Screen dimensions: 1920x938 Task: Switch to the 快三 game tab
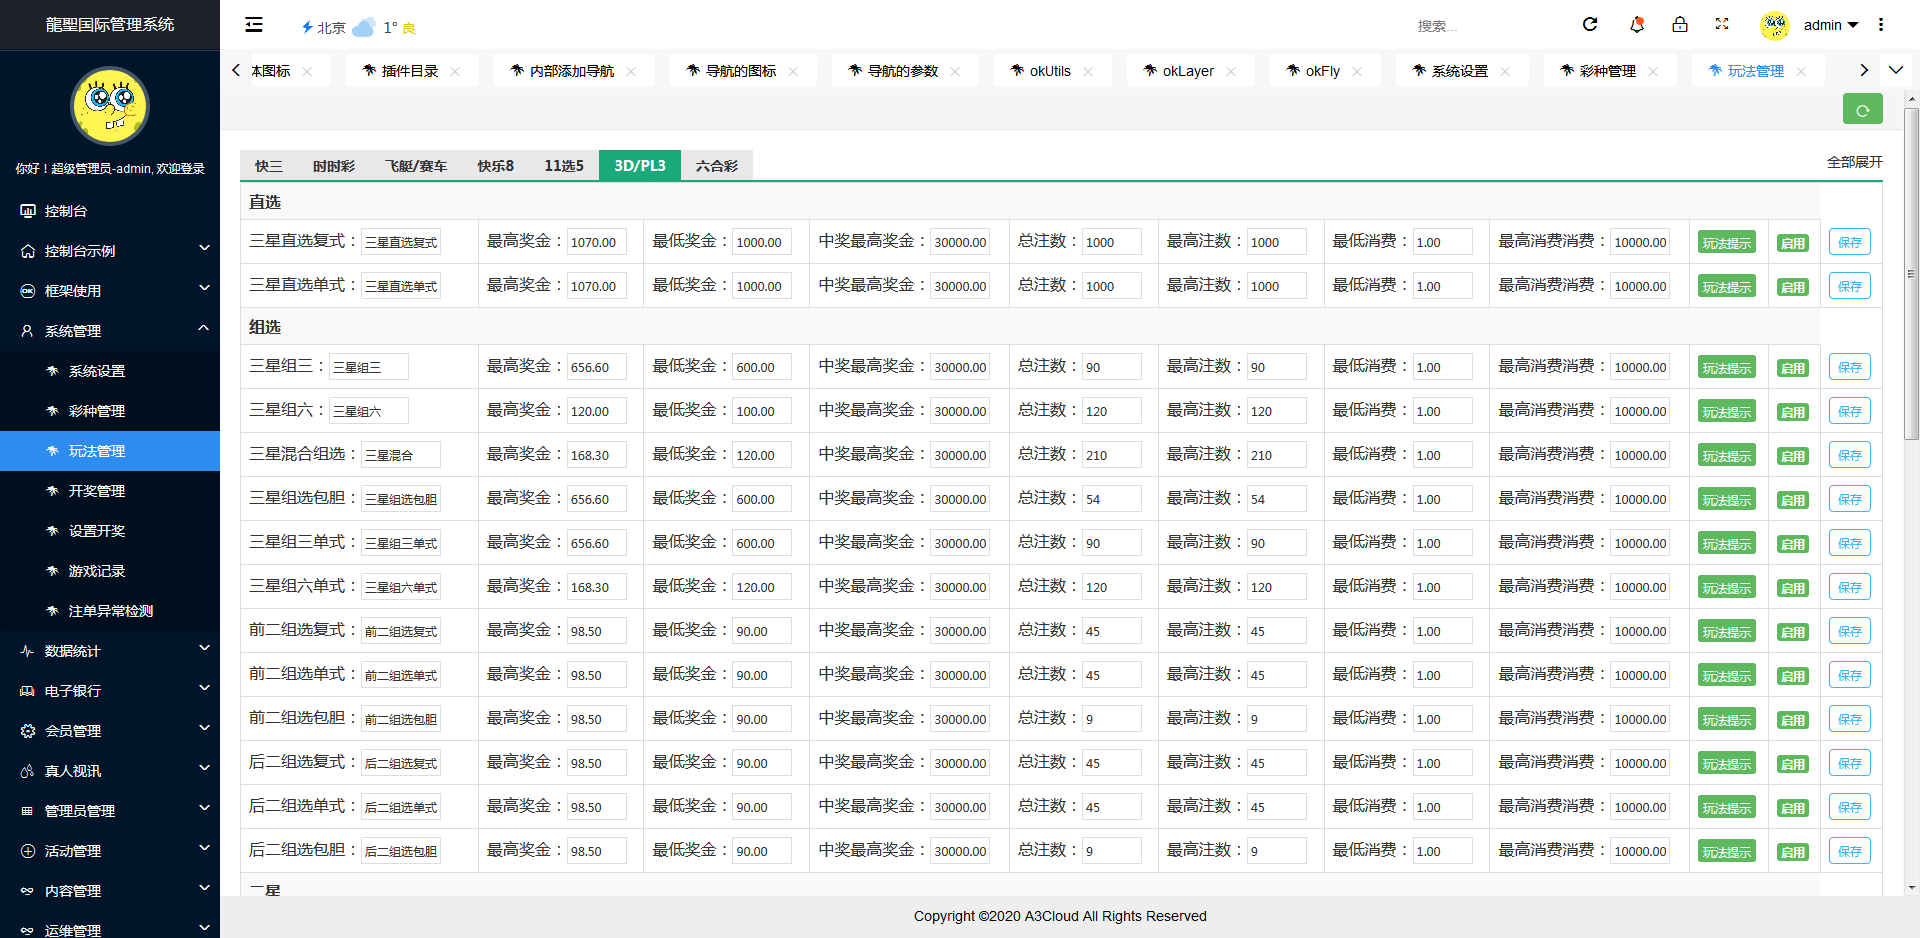point(269,166)
